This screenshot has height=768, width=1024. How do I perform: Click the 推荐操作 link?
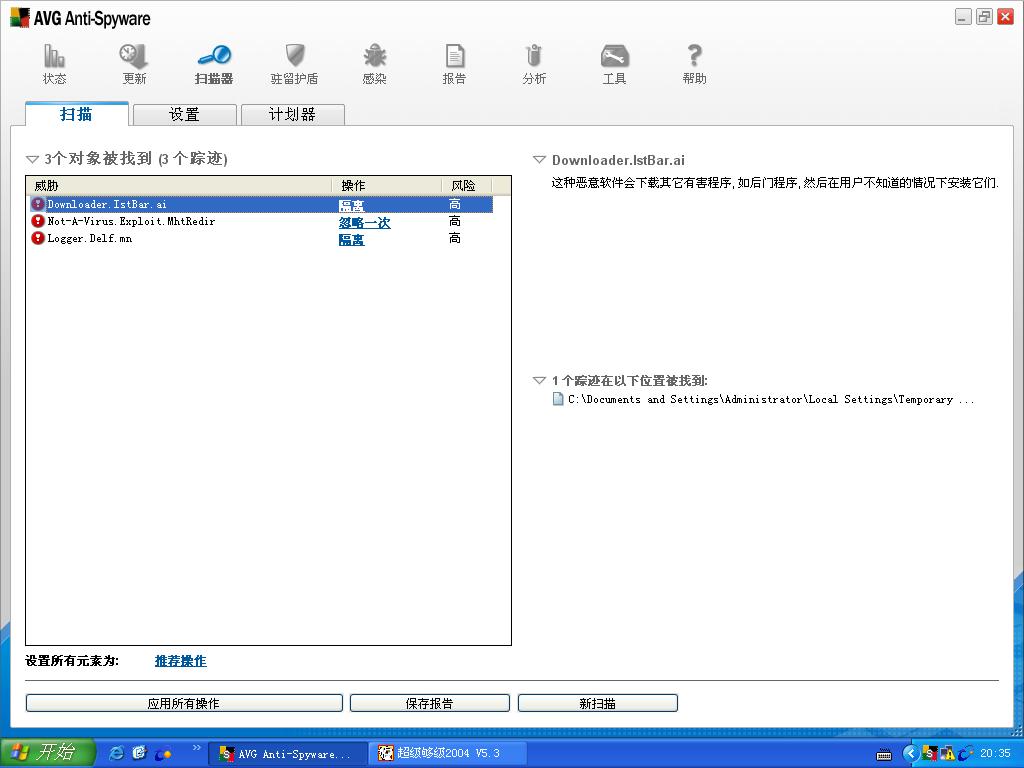(180, 661)
